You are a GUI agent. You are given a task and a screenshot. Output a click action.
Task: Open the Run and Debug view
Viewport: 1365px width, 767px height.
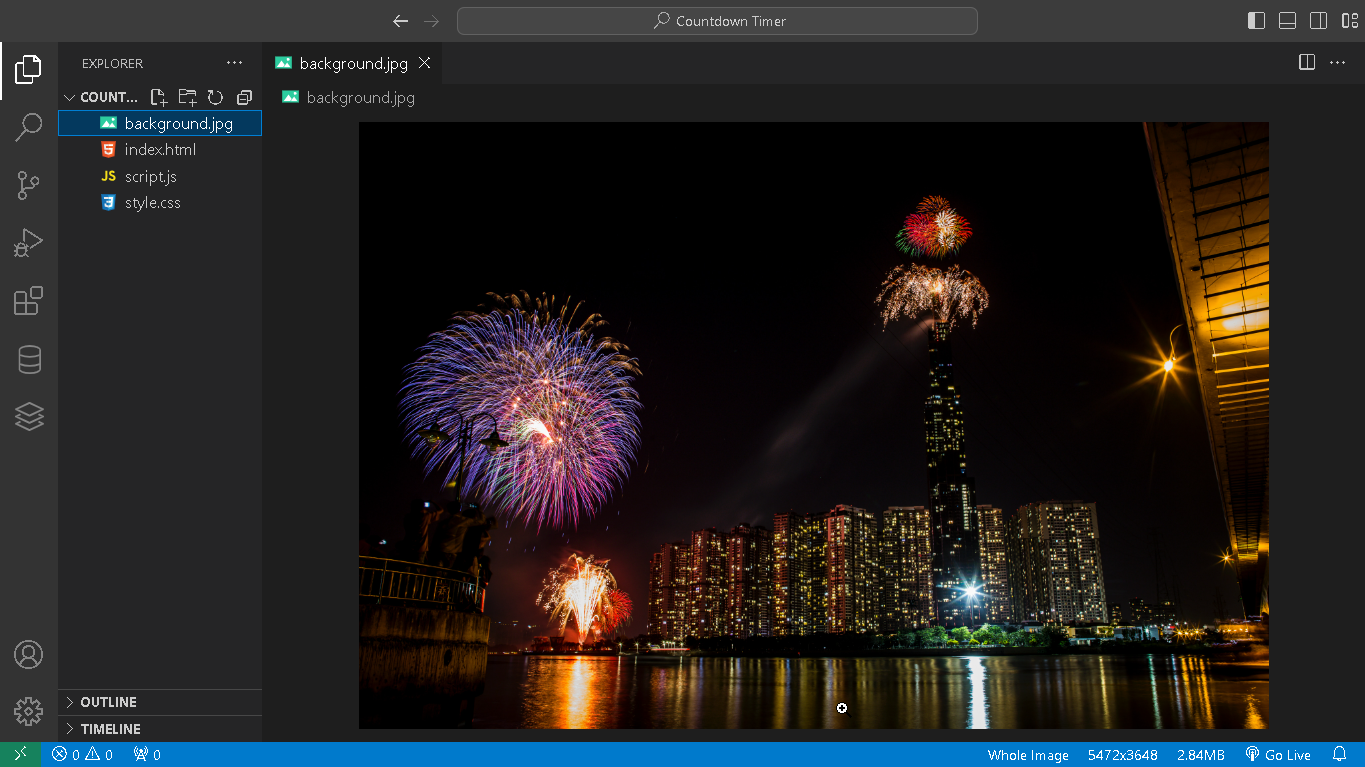pyautogui.click(x=29, y=243)
